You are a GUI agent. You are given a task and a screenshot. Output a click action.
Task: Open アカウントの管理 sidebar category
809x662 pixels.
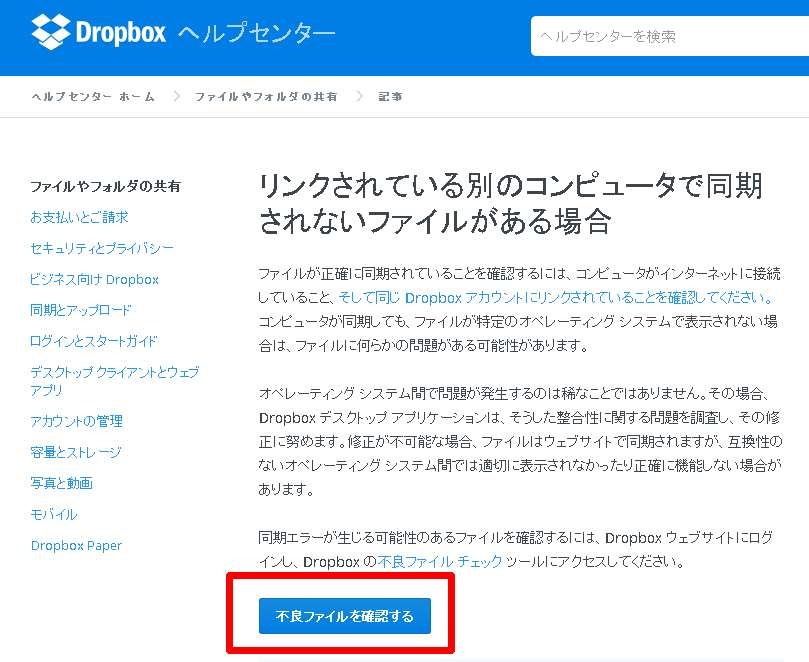tap(76, 421)
